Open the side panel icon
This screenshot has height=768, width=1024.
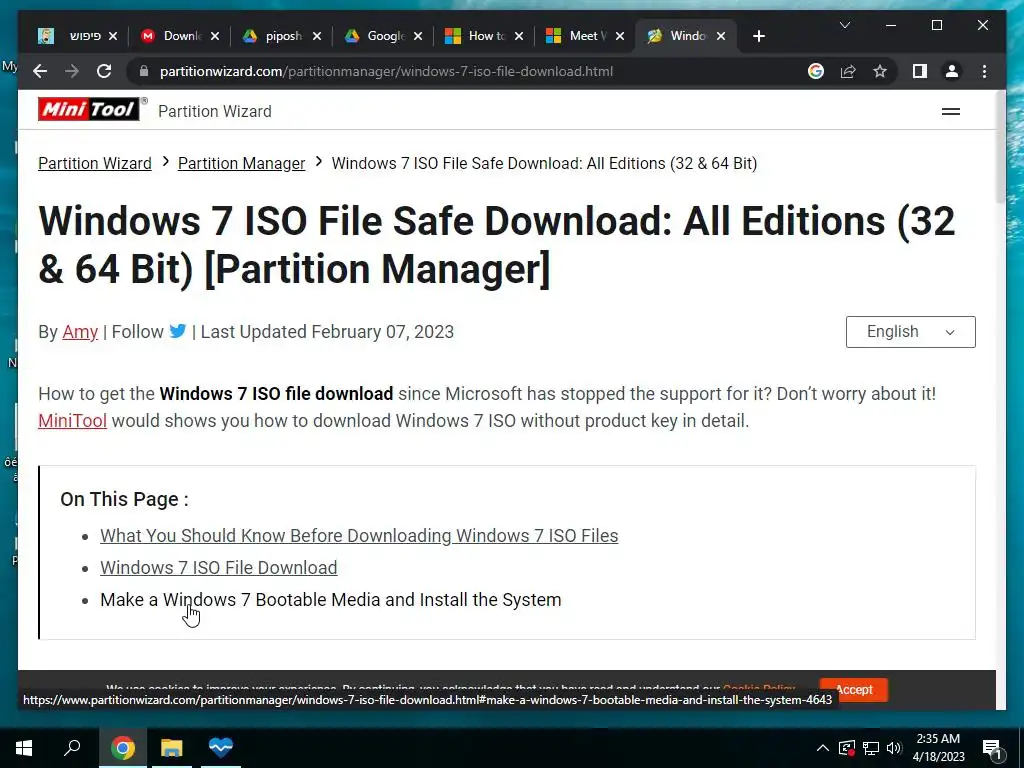(920, 71)
